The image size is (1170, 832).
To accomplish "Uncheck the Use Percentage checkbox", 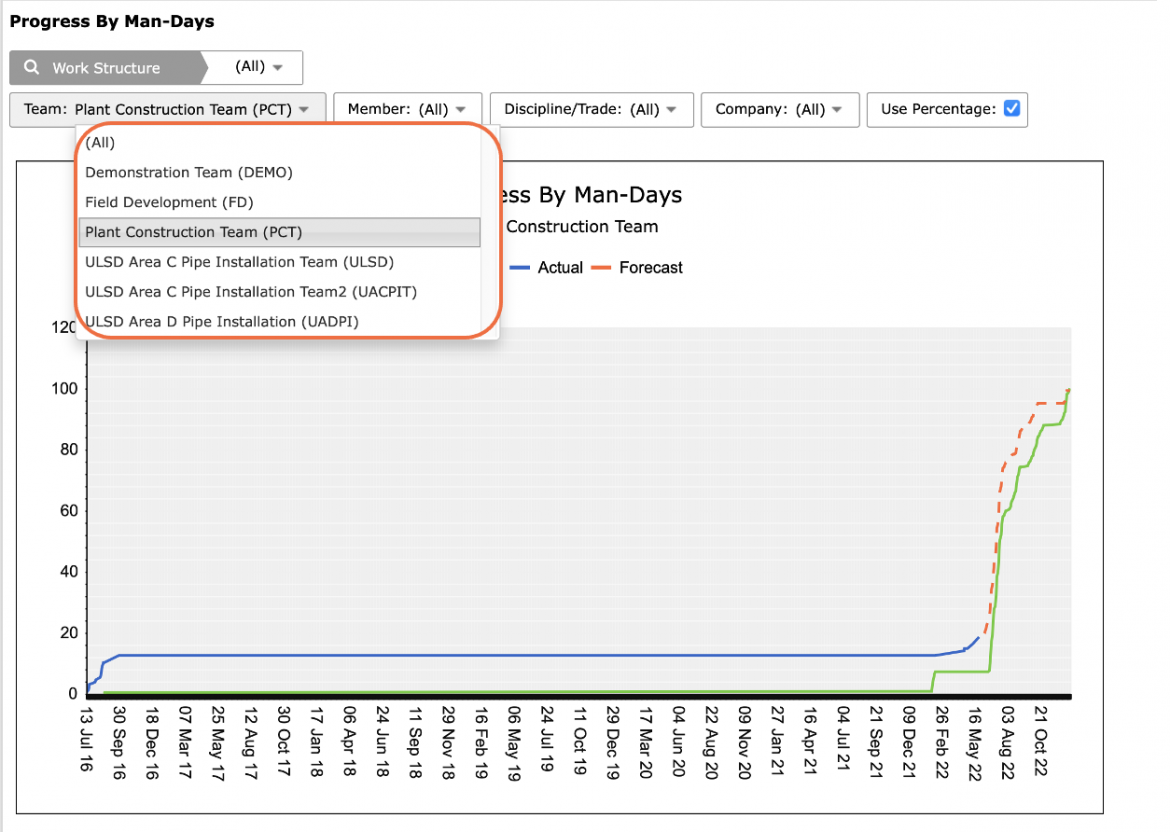I will coord(1012,108).
